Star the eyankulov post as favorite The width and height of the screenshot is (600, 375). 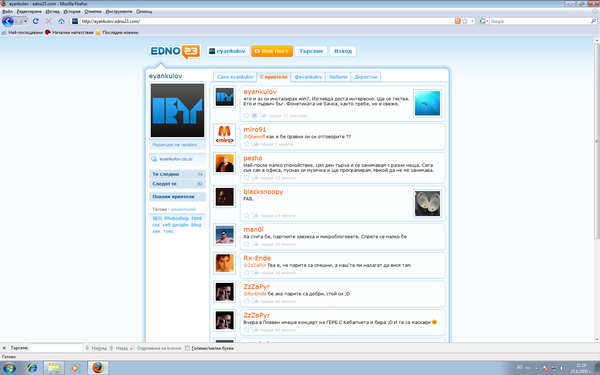coord(246,115)
